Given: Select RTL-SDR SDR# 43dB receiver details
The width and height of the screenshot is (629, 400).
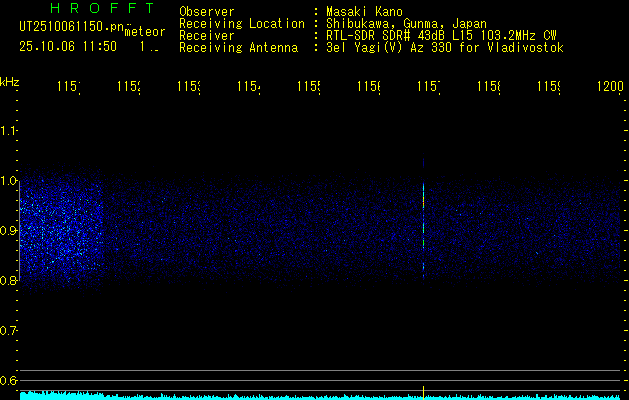Looking at the screenshot, I should (x=441, y=36).
